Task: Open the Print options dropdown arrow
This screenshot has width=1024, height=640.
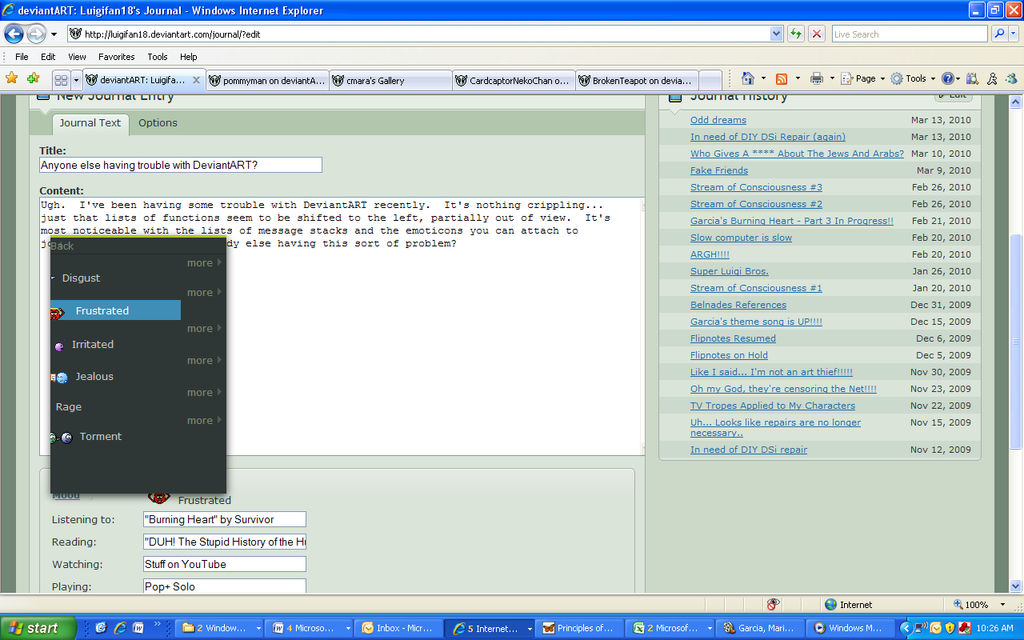Action: pyautogui.click(x=831, y=78)
